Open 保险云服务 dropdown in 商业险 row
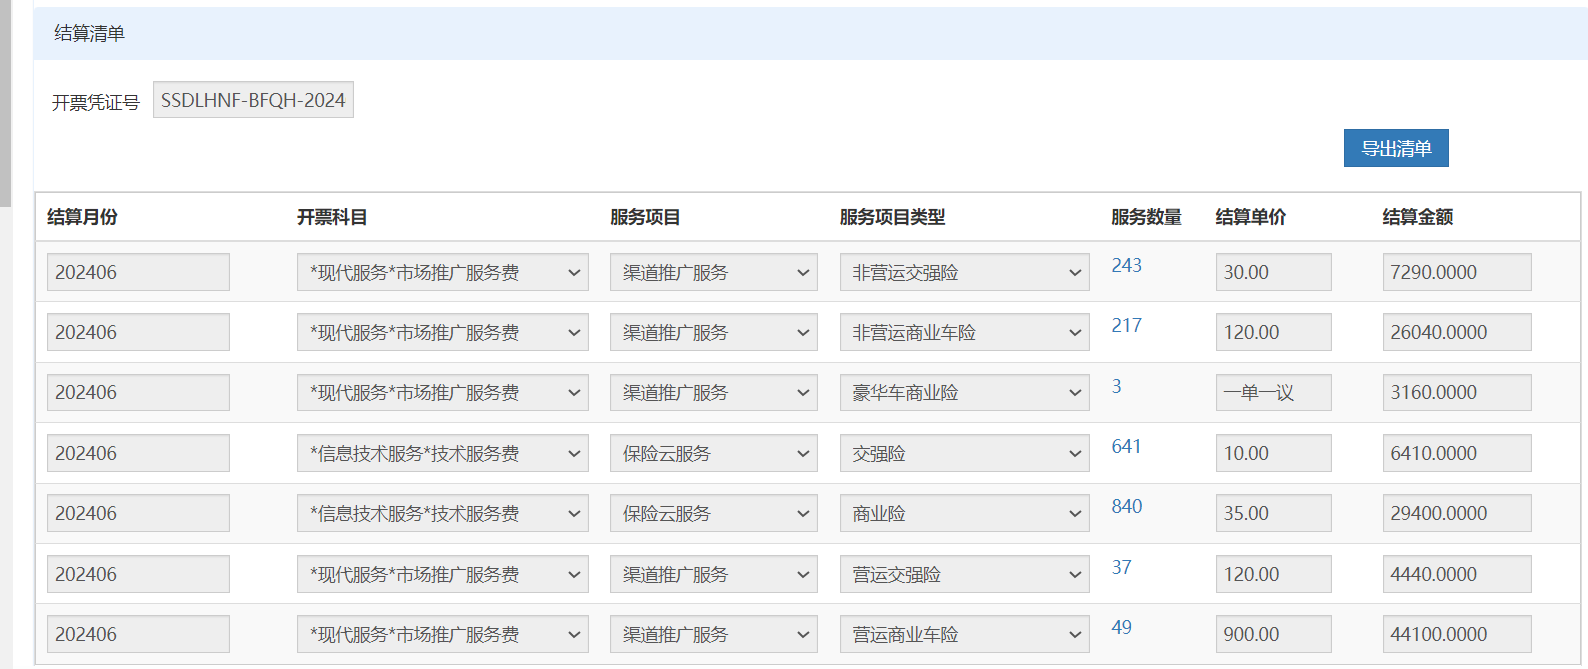The image size is (1588, 669). (x=714, y=513)
